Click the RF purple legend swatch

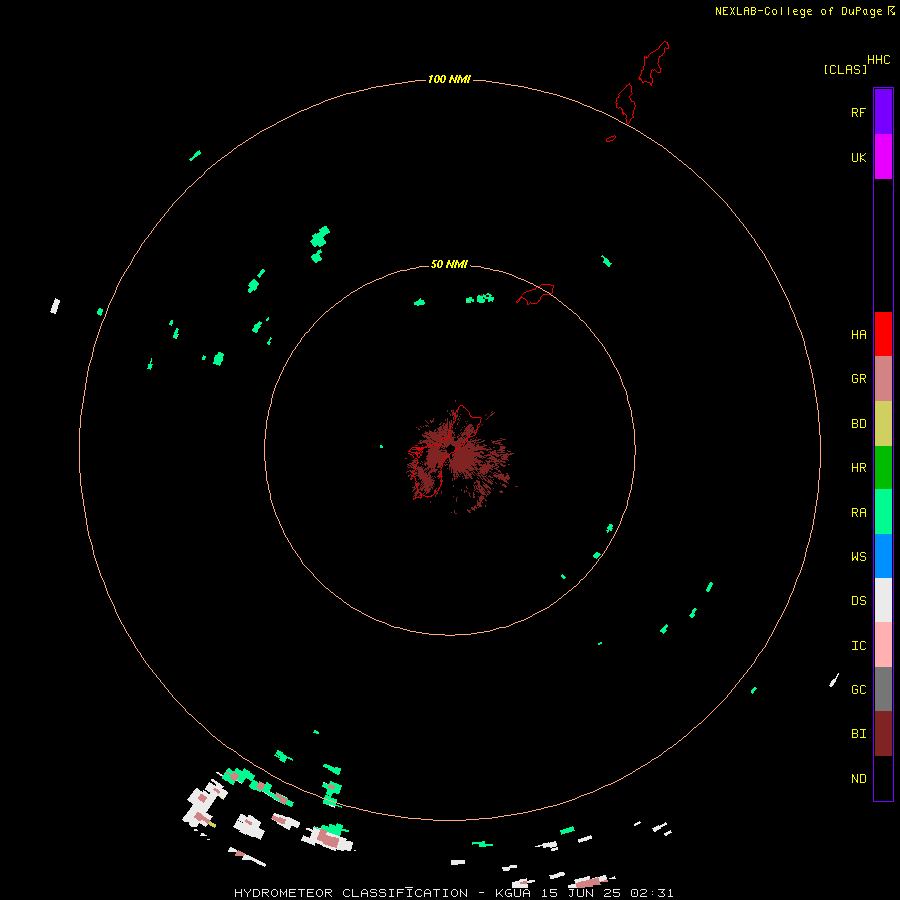(x=883, y=112)
